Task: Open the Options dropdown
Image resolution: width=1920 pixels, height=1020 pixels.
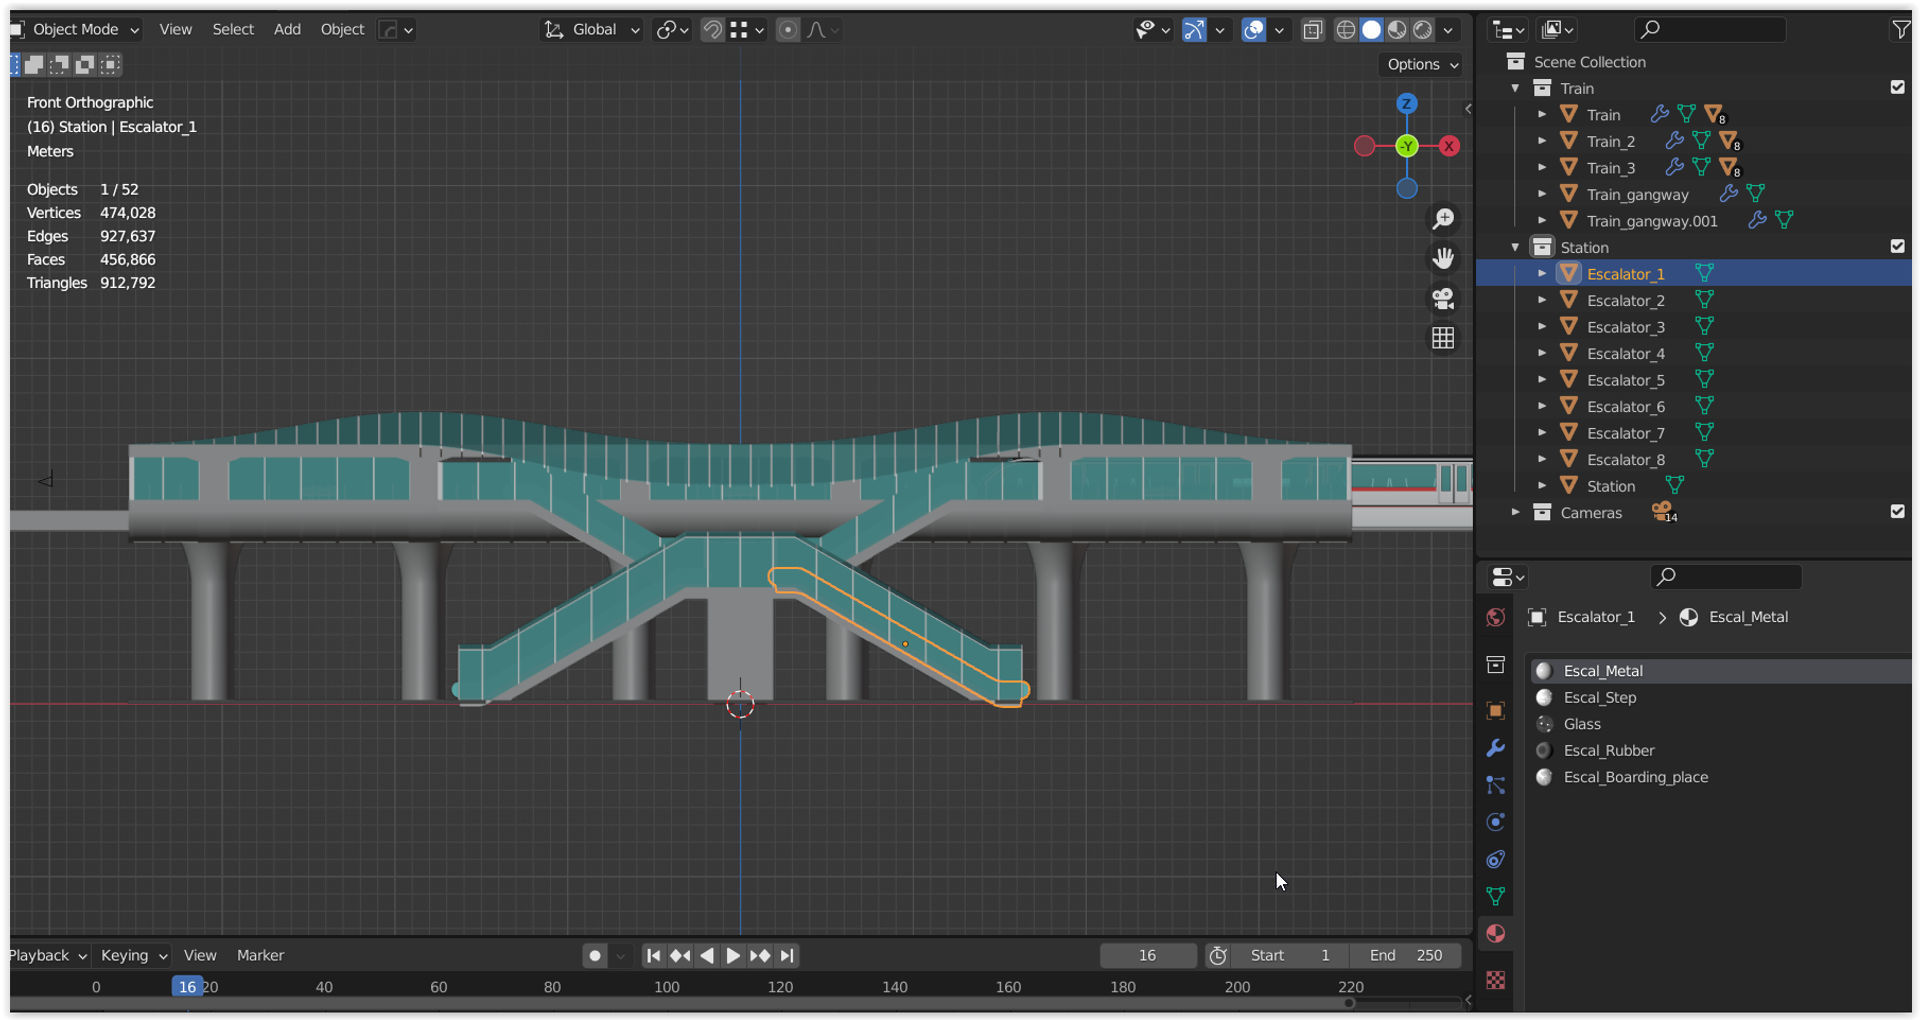Action: pyautogui.click(x=1422, y=64)
